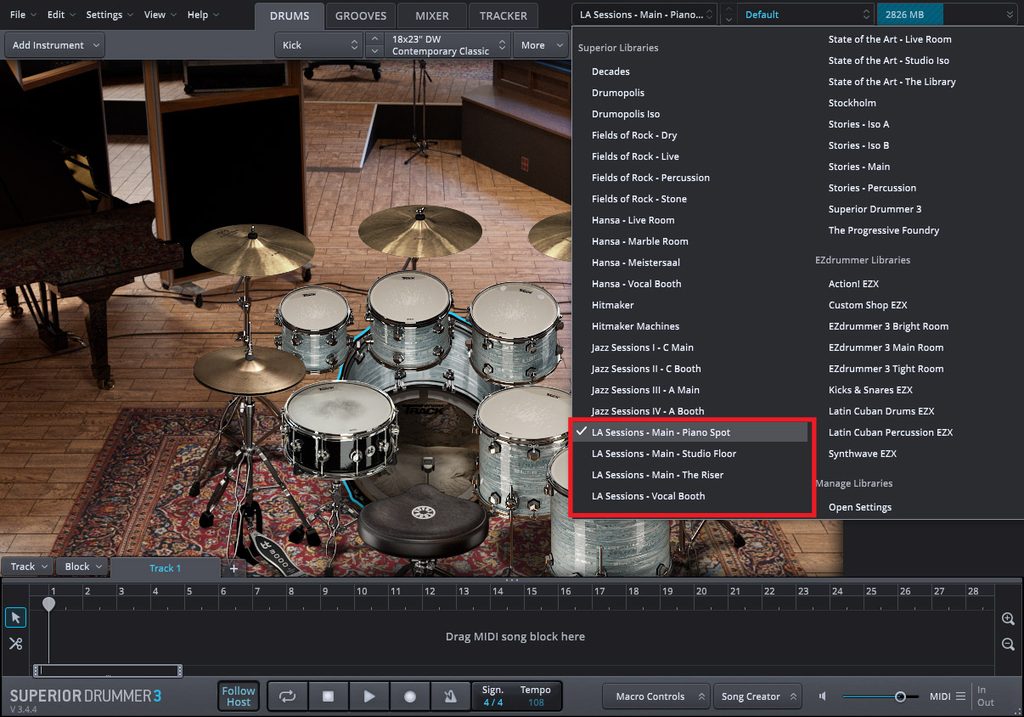Image resolution: width=1024 pixels, height=717 pixels.
Task: Switch to the DRUMS tab
Action: click(x=289, y=16)
